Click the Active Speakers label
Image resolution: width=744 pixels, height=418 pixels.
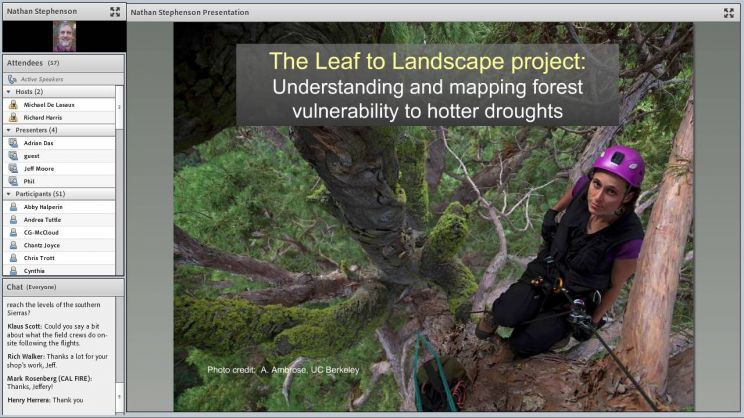[42, 79]
